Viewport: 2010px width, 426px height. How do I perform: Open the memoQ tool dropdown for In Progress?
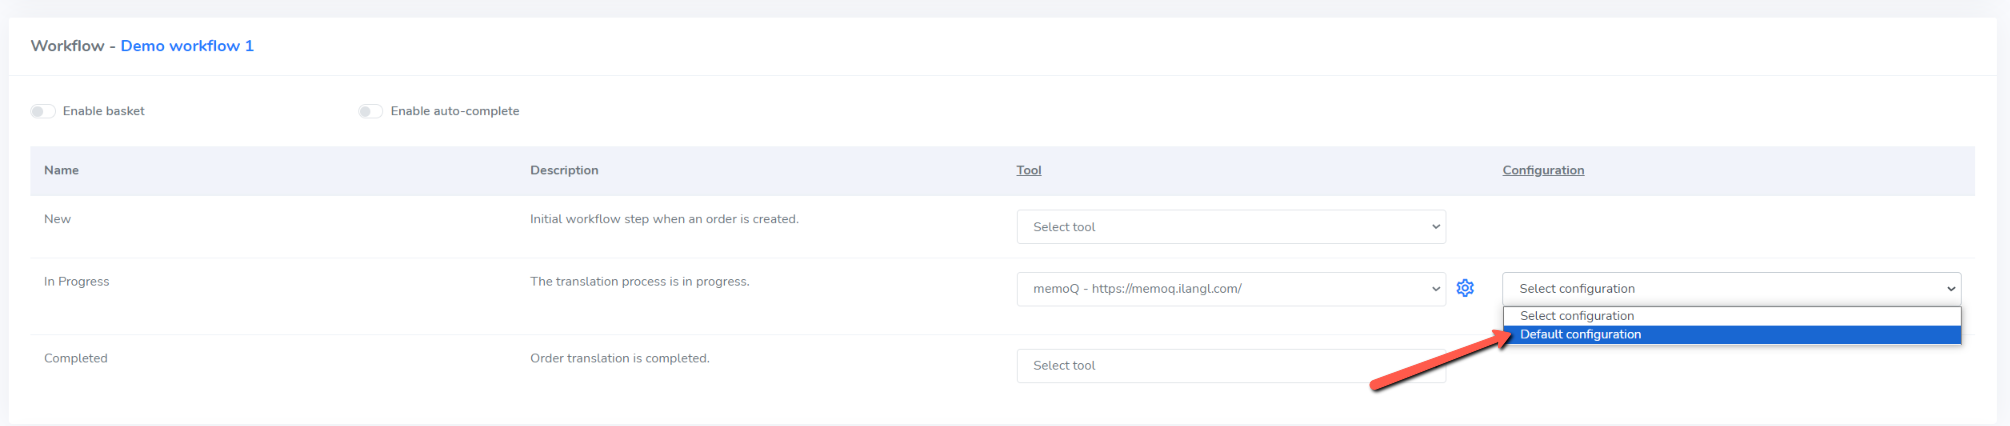pyautogui.click(x=1231, y=289)
